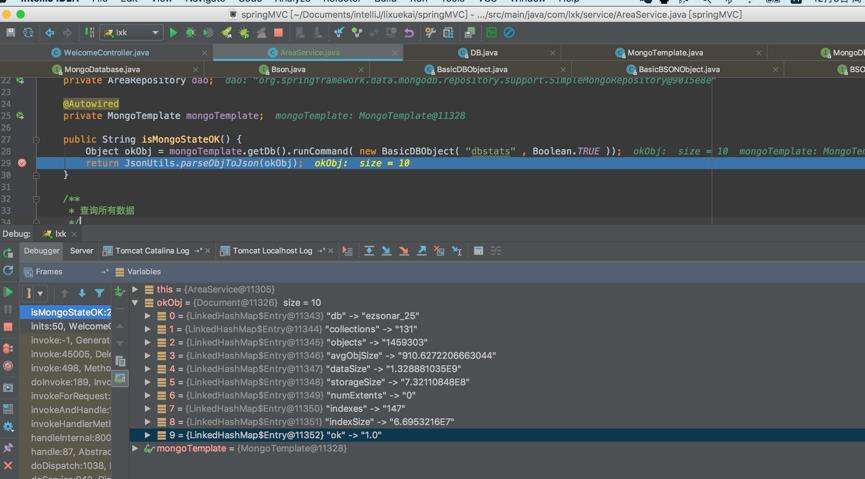This screenshot has width=865, height=479.
Task: Expand the 'this' variable node
Action: point(135,289)
